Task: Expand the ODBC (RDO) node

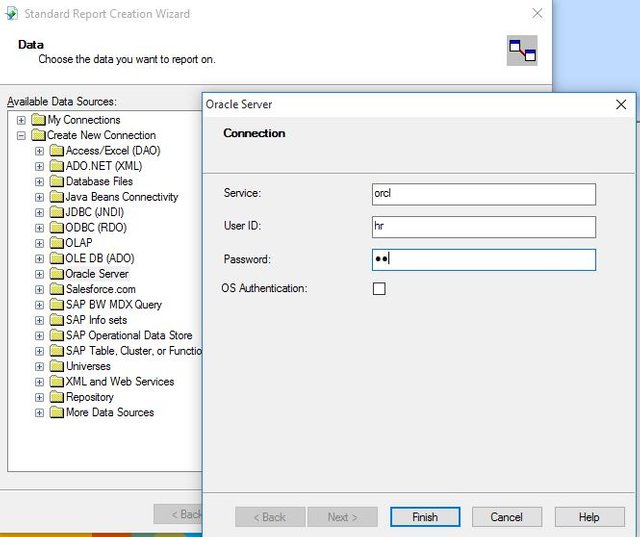Action: point(39,228)
